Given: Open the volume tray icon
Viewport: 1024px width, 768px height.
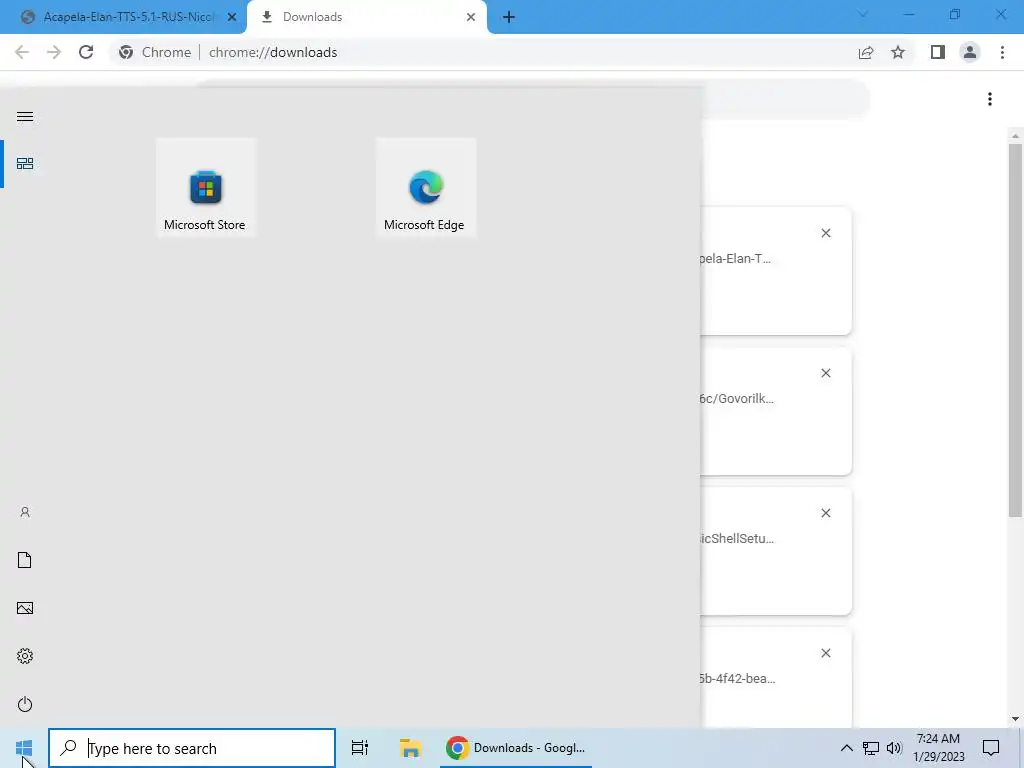Looking at the screenshot, I should (x=894, y=748).
